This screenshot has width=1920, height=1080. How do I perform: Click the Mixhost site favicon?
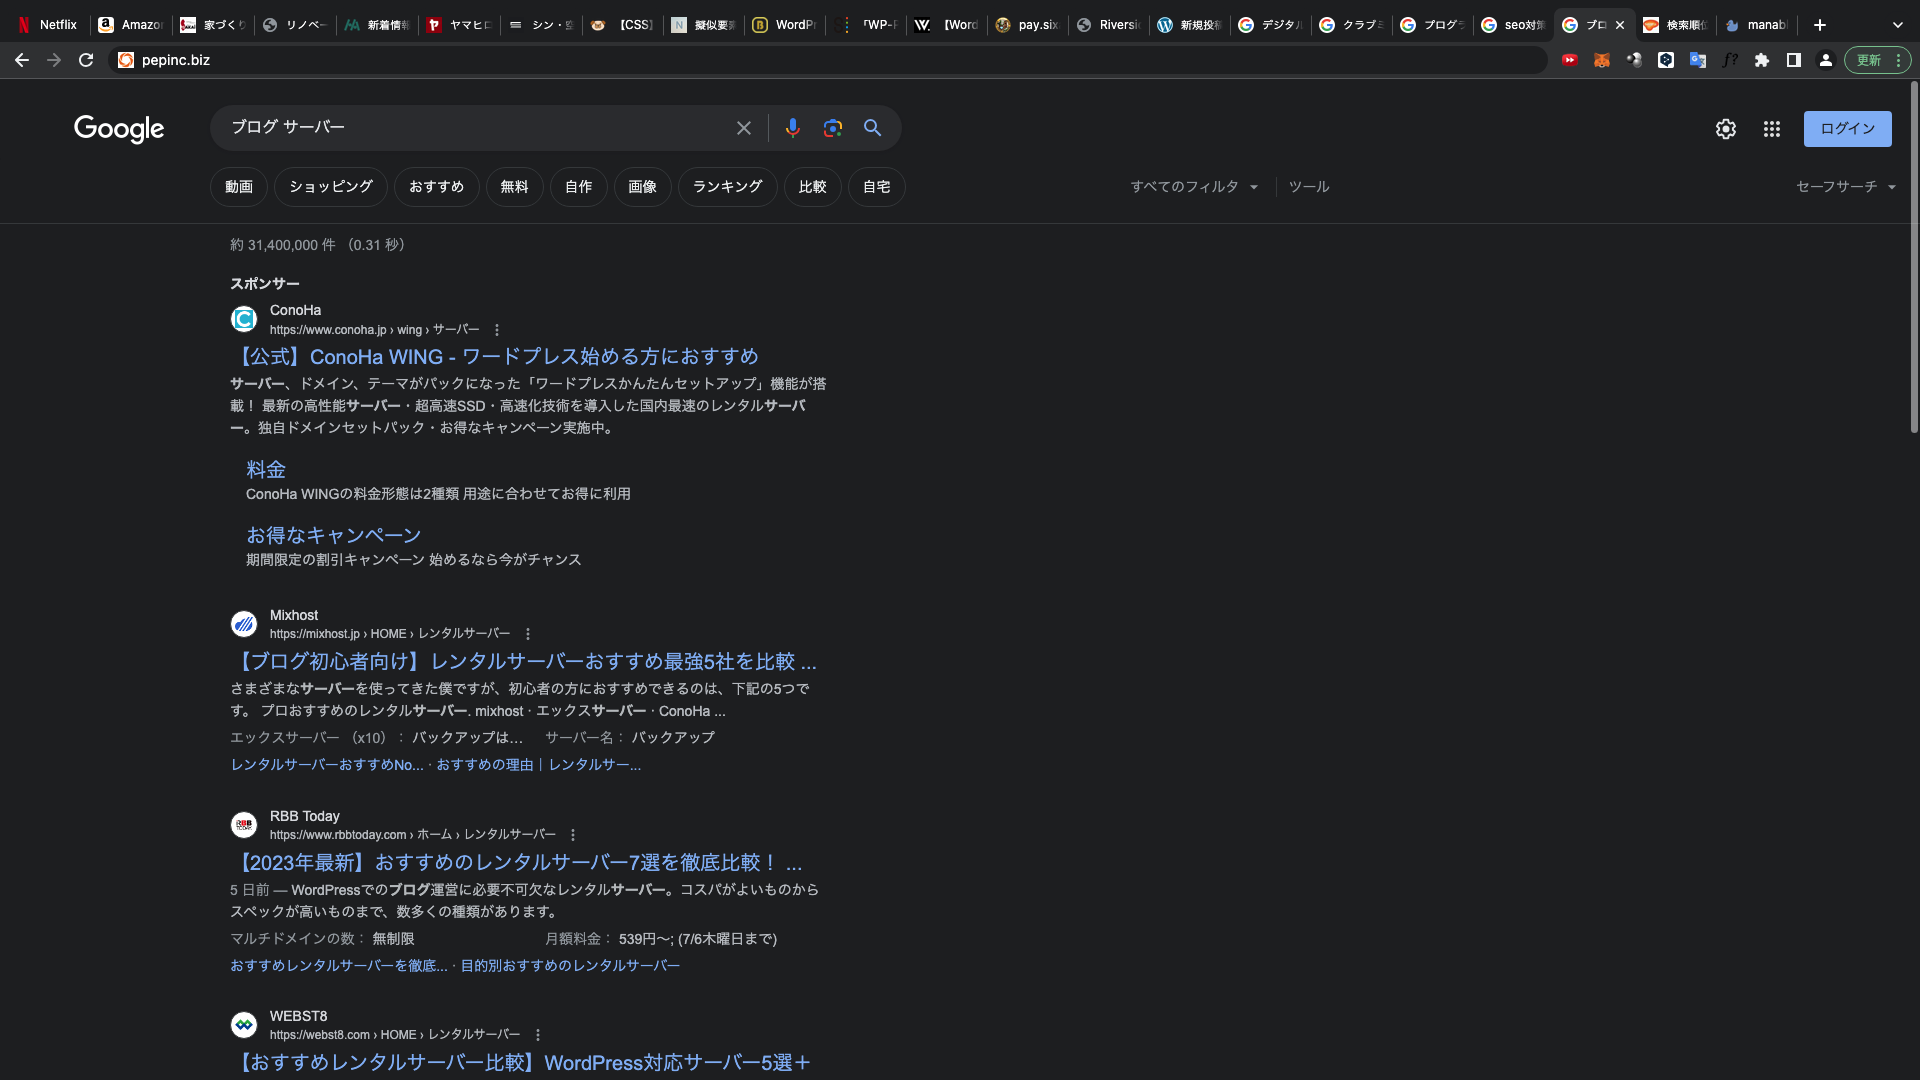coord(244,624)
